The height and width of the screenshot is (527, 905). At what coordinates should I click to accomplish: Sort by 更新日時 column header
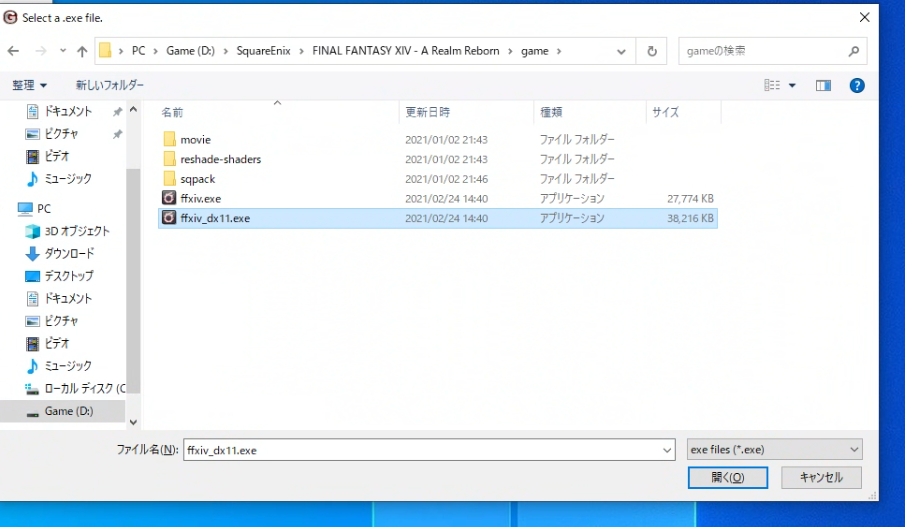427,112
